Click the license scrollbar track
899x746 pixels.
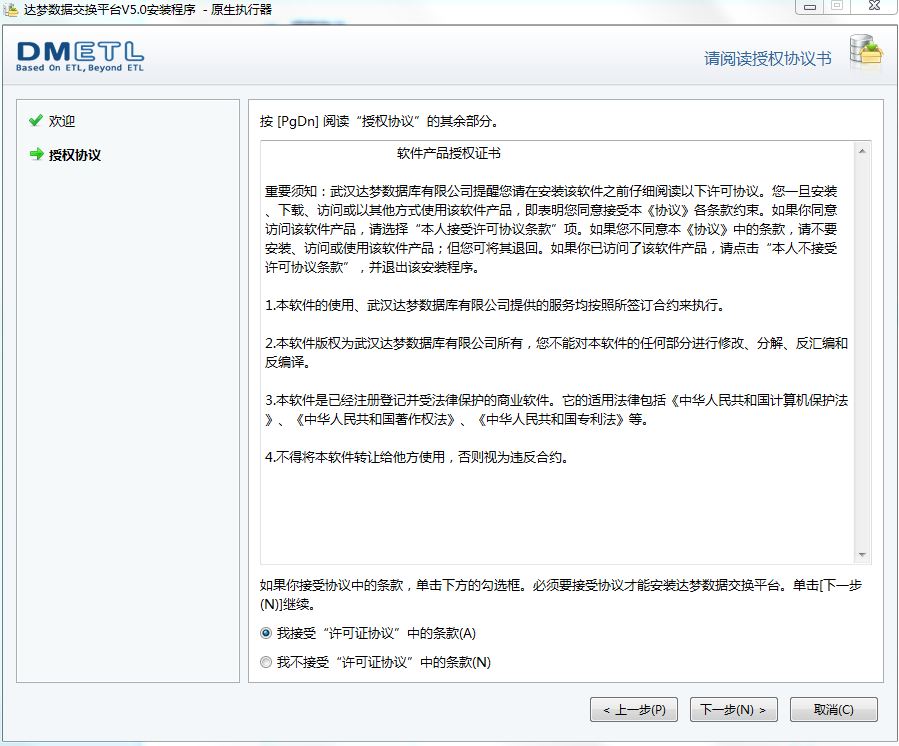(x=862, y=353)
